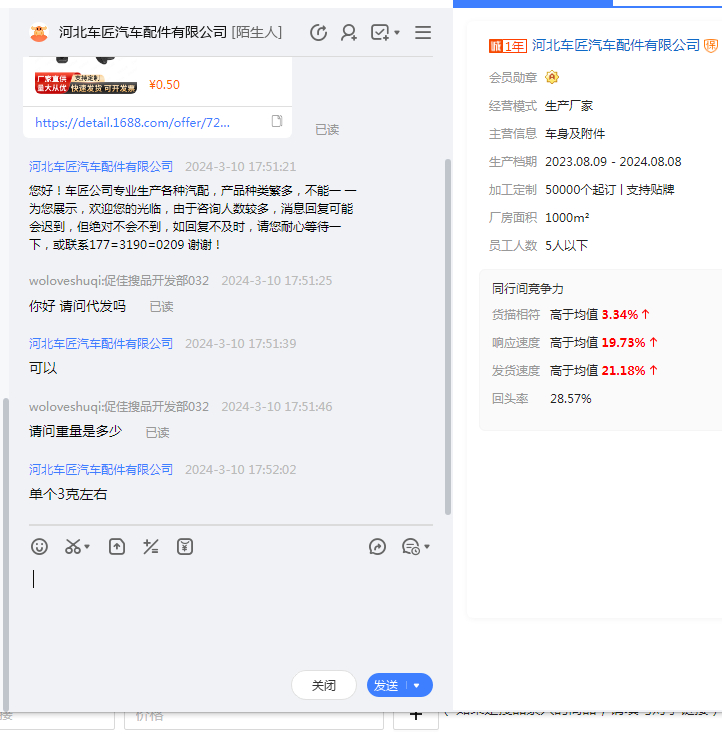Click the upload file icon

tap(117, 547)
